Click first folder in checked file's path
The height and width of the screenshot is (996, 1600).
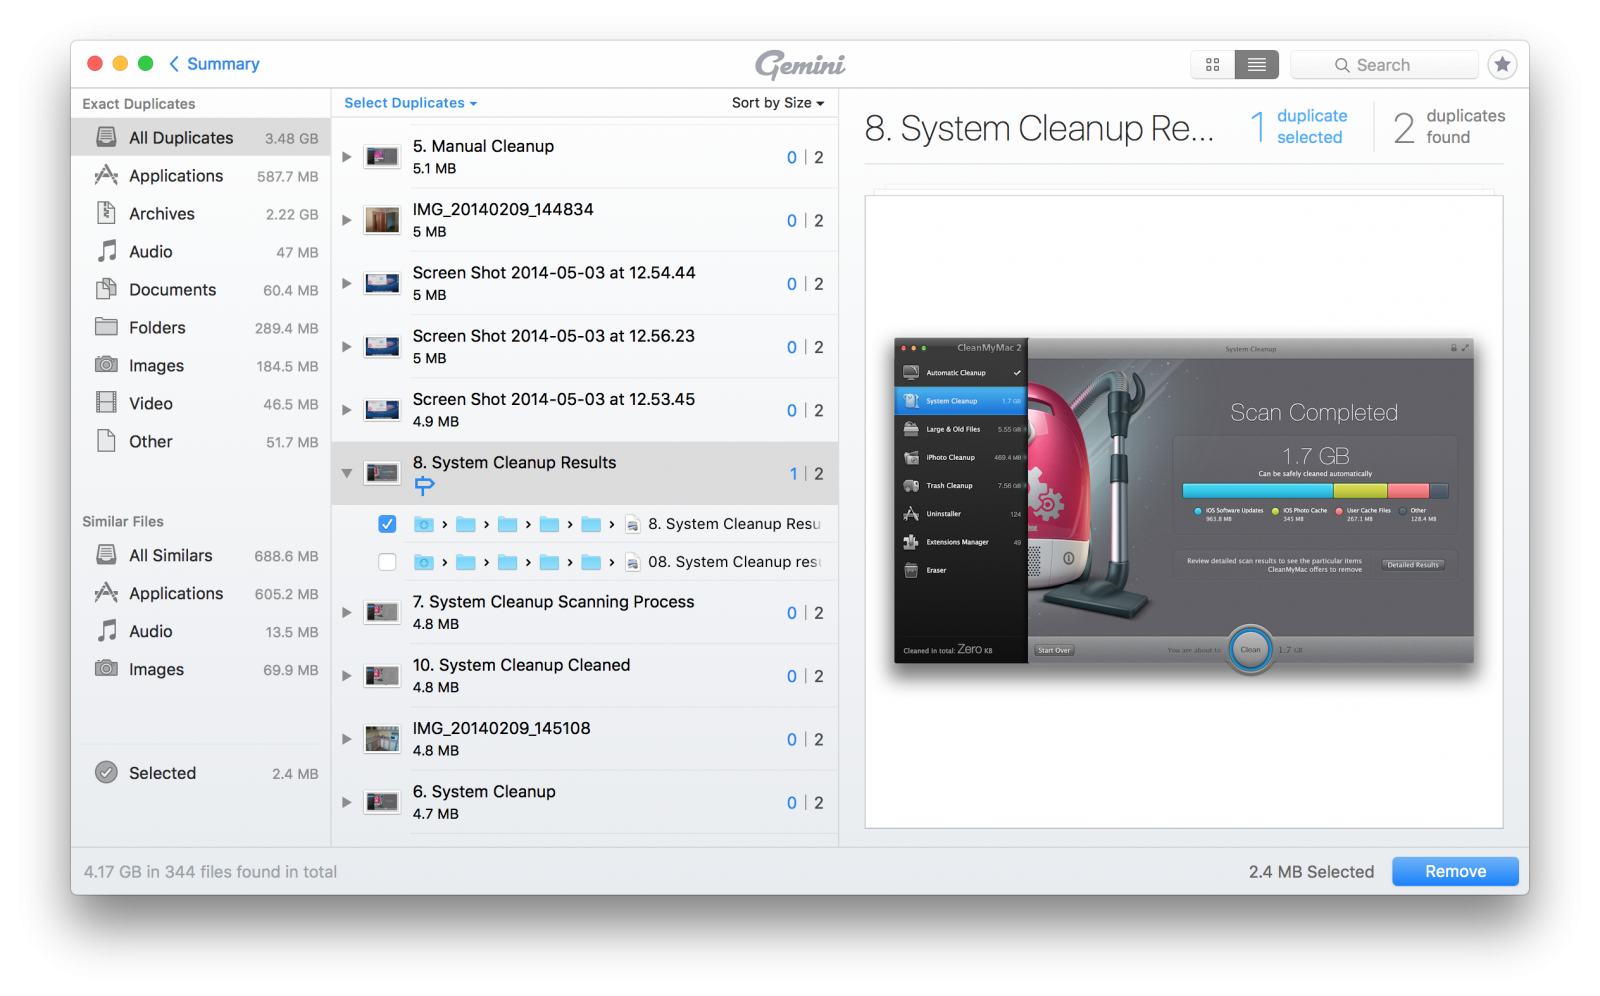pyautogui.click(x=424, y=524)
